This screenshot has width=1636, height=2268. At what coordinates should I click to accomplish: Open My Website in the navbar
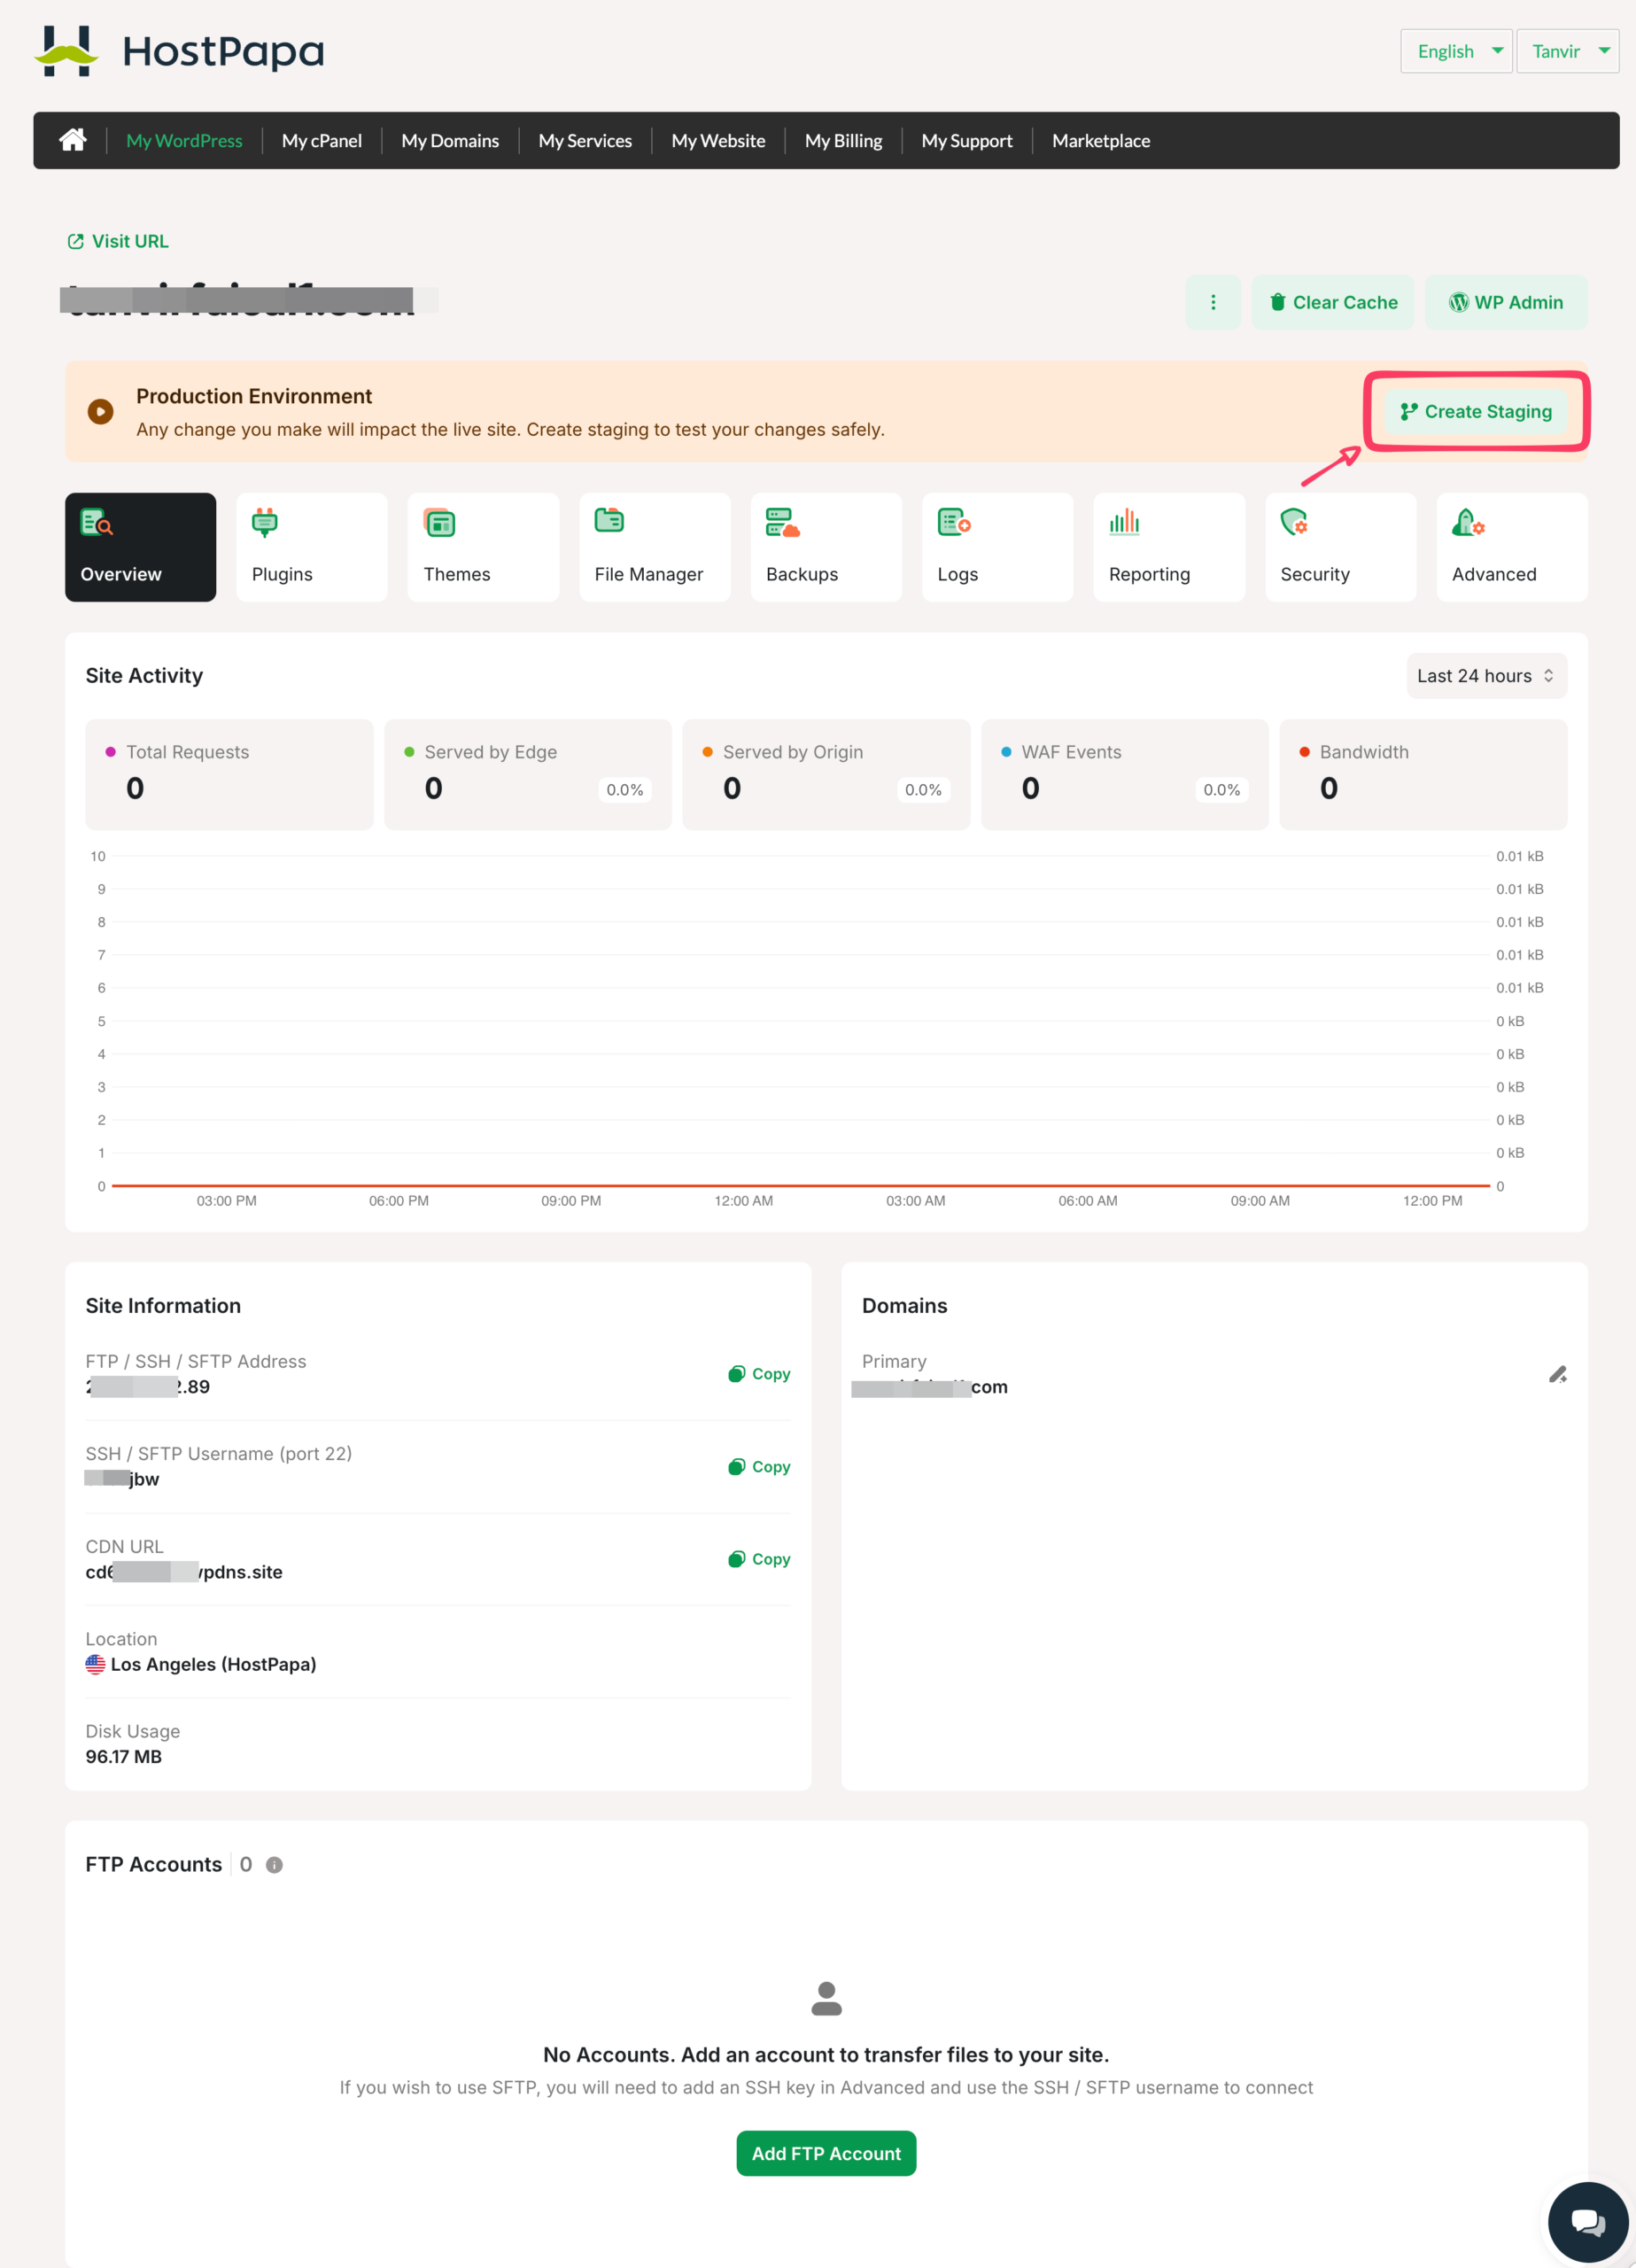(x=718, y=141)
